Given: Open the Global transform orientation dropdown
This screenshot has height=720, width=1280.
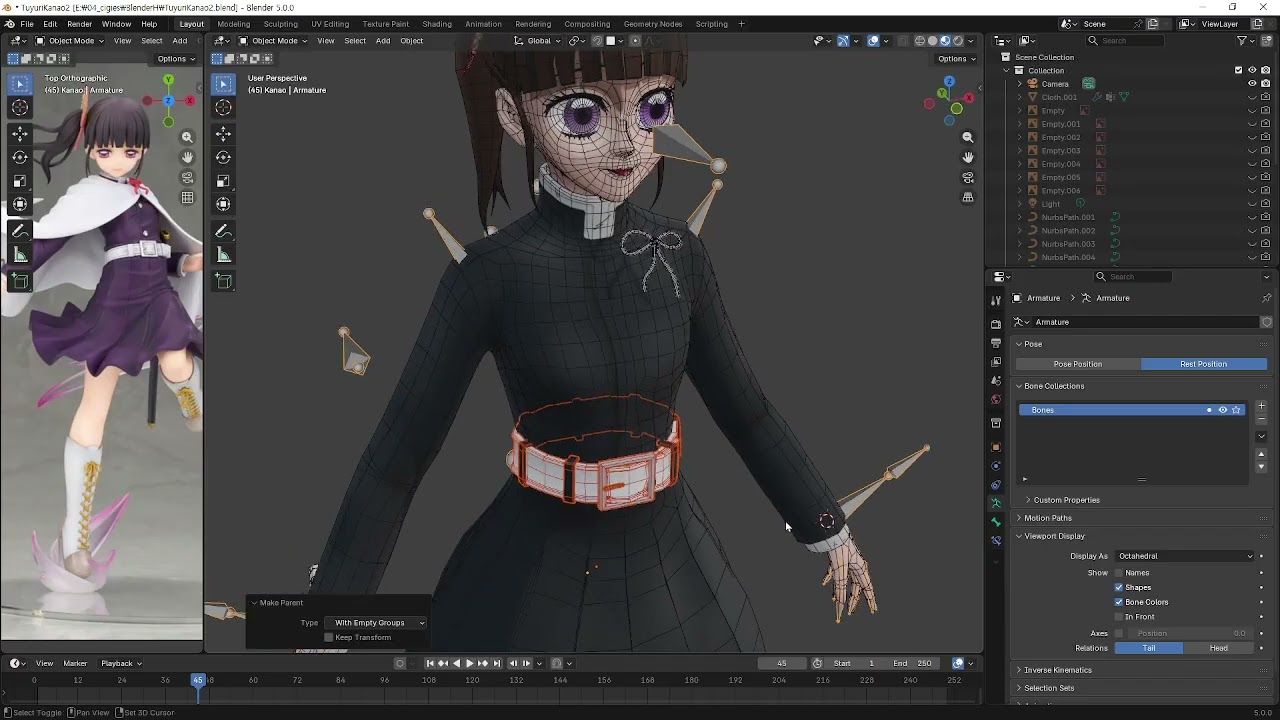Looking at the screenshot, I should [539, 41].
